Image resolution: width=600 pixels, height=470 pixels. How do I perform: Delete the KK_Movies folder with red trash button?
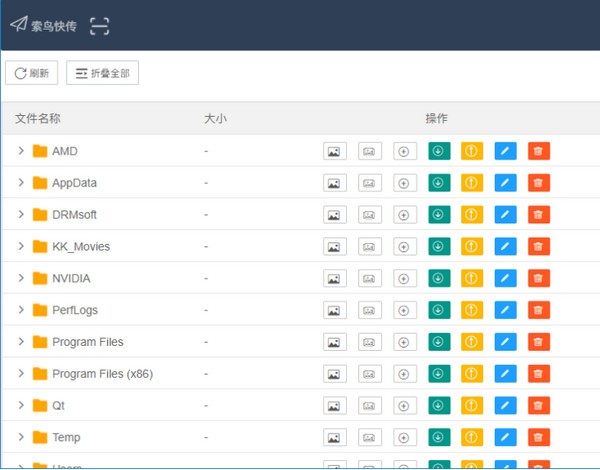click(538, 247)
